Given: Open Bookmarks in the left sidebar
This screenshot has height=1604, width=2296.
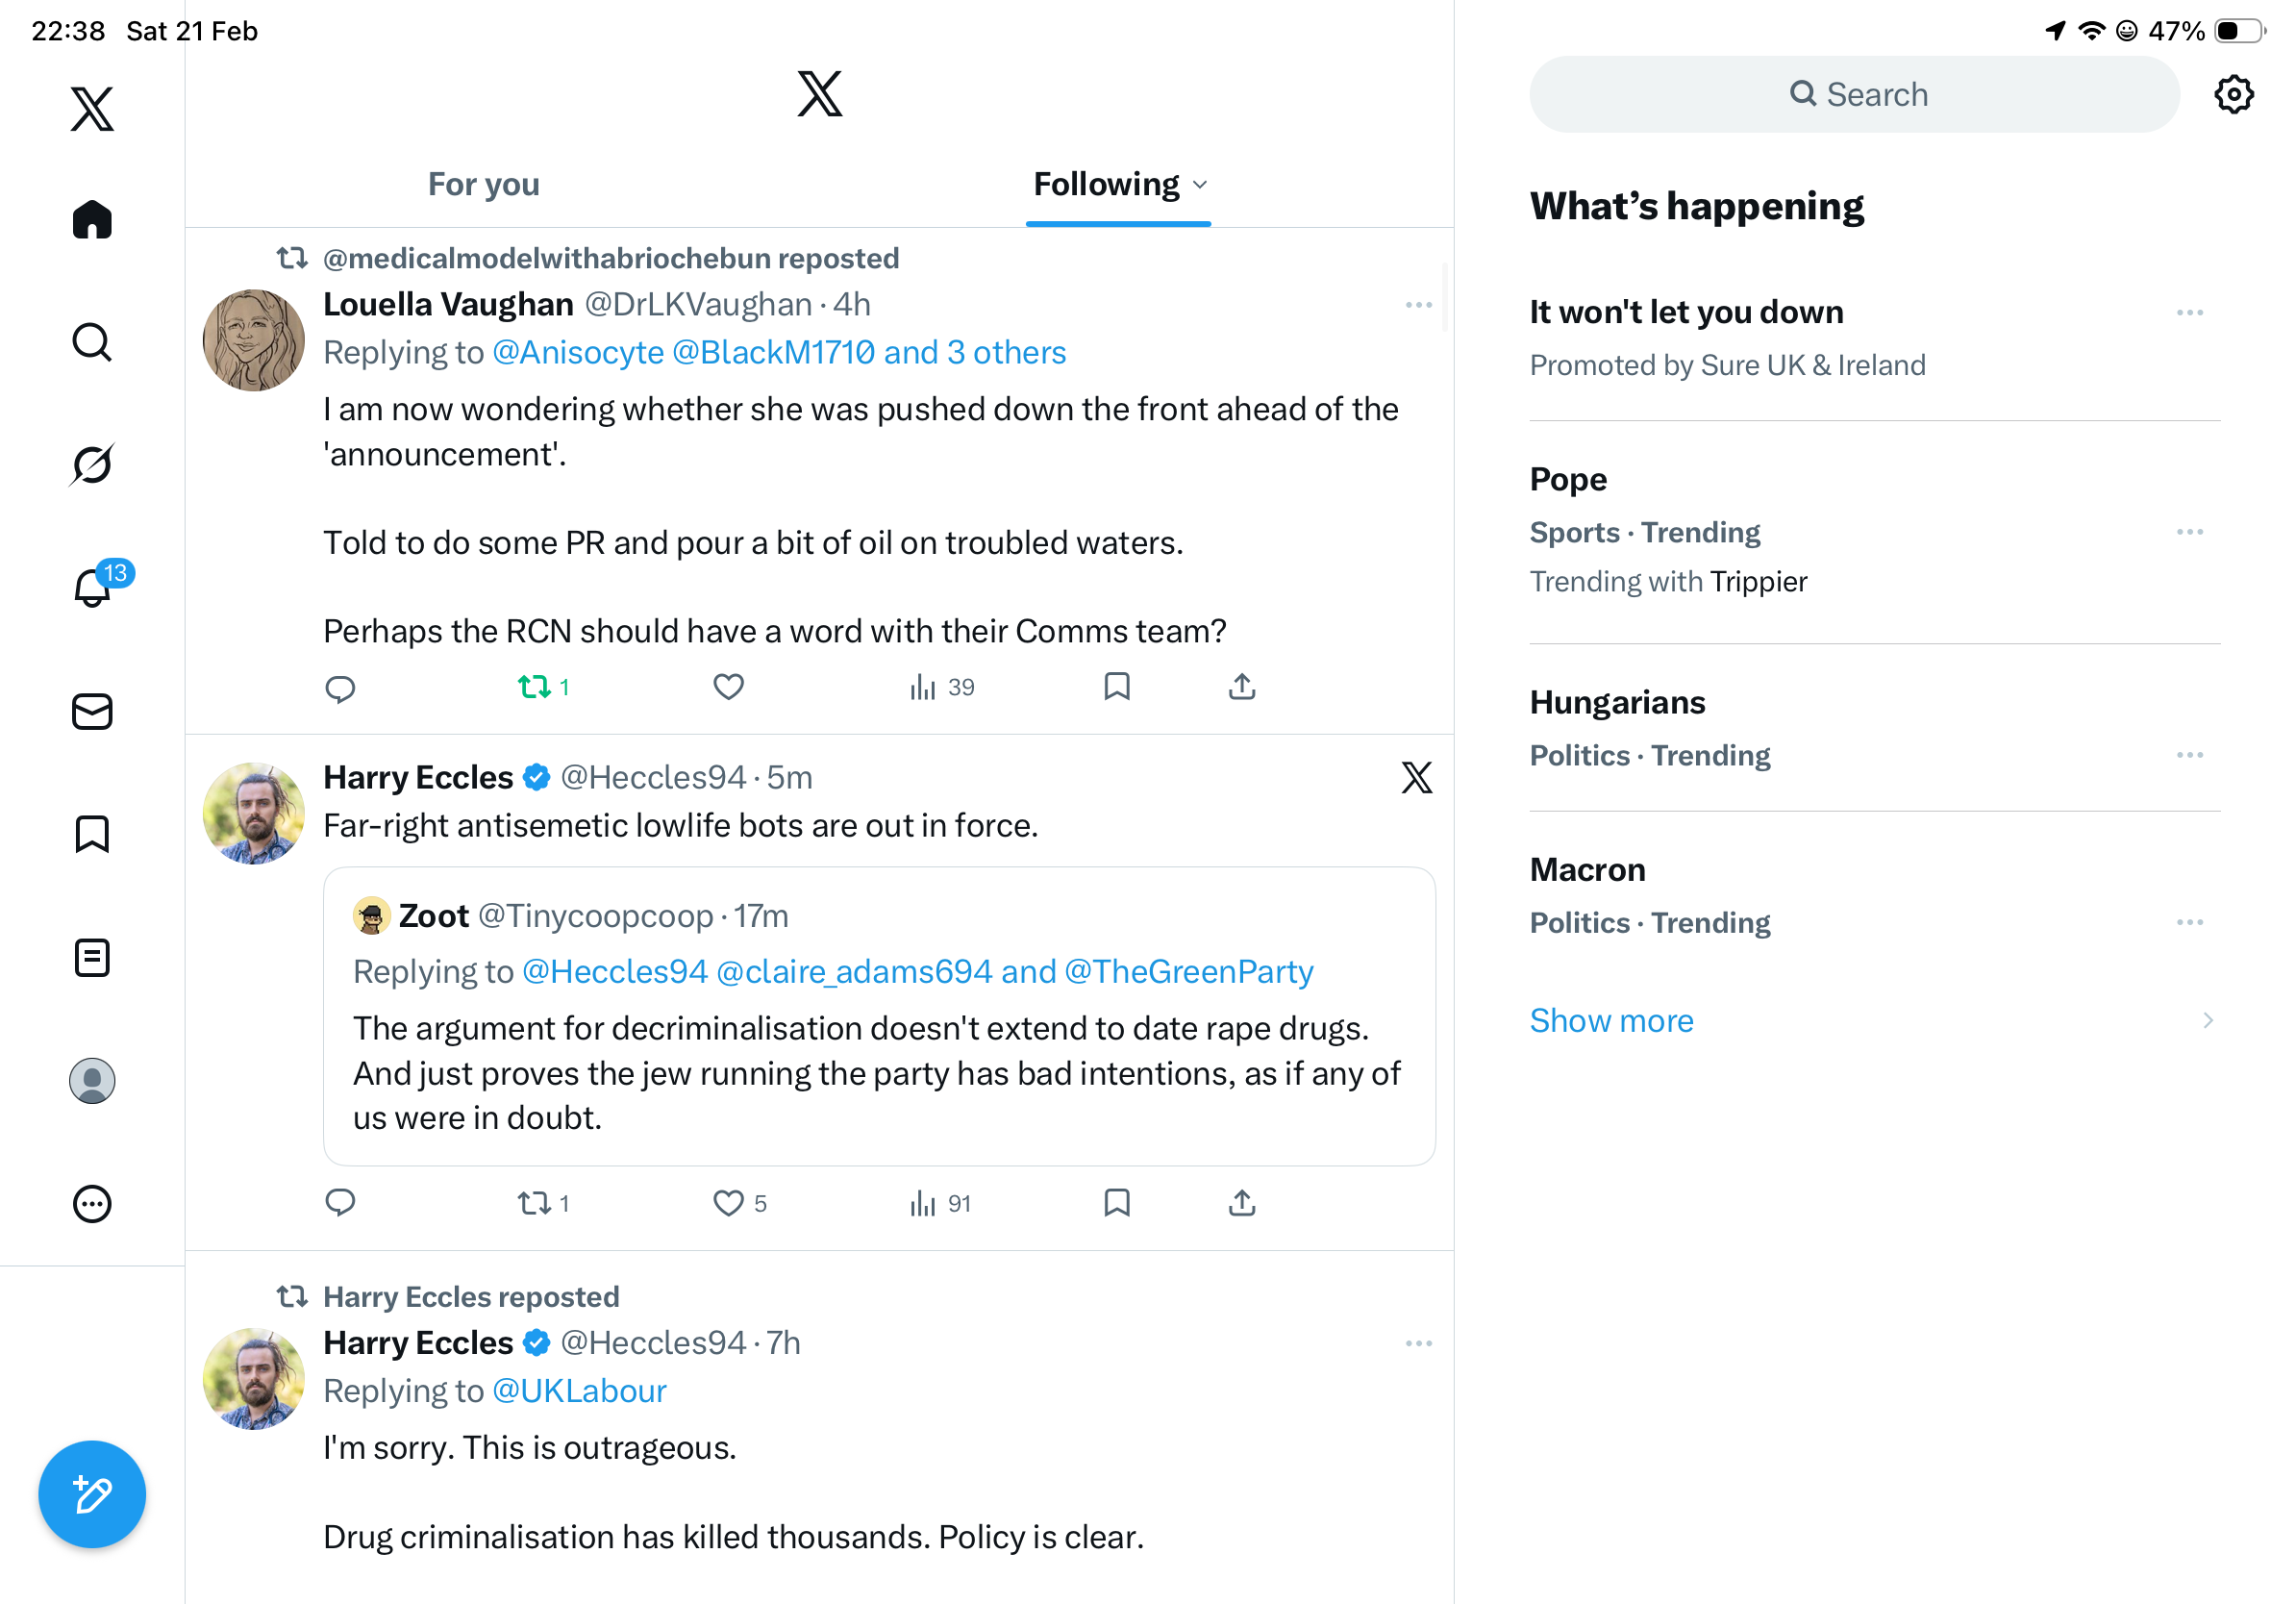Looking at the screenshot, I should click(x=92, y=834).
